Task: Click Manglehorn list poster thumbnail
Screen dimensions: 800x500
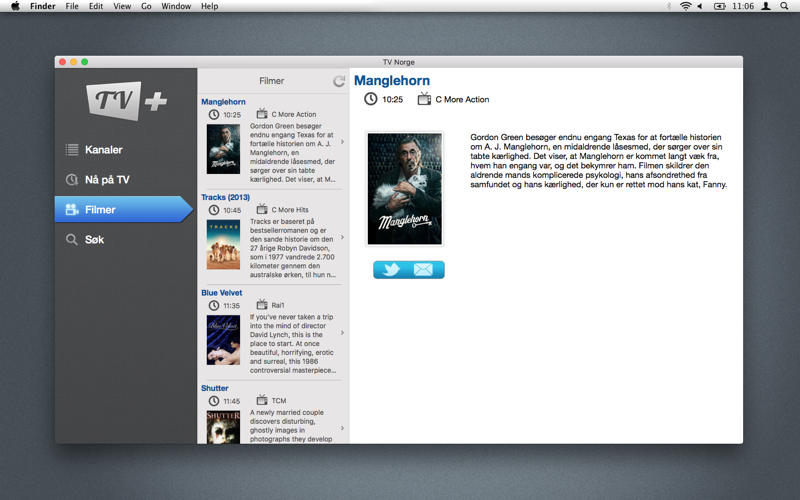Action: click(223, 149)
